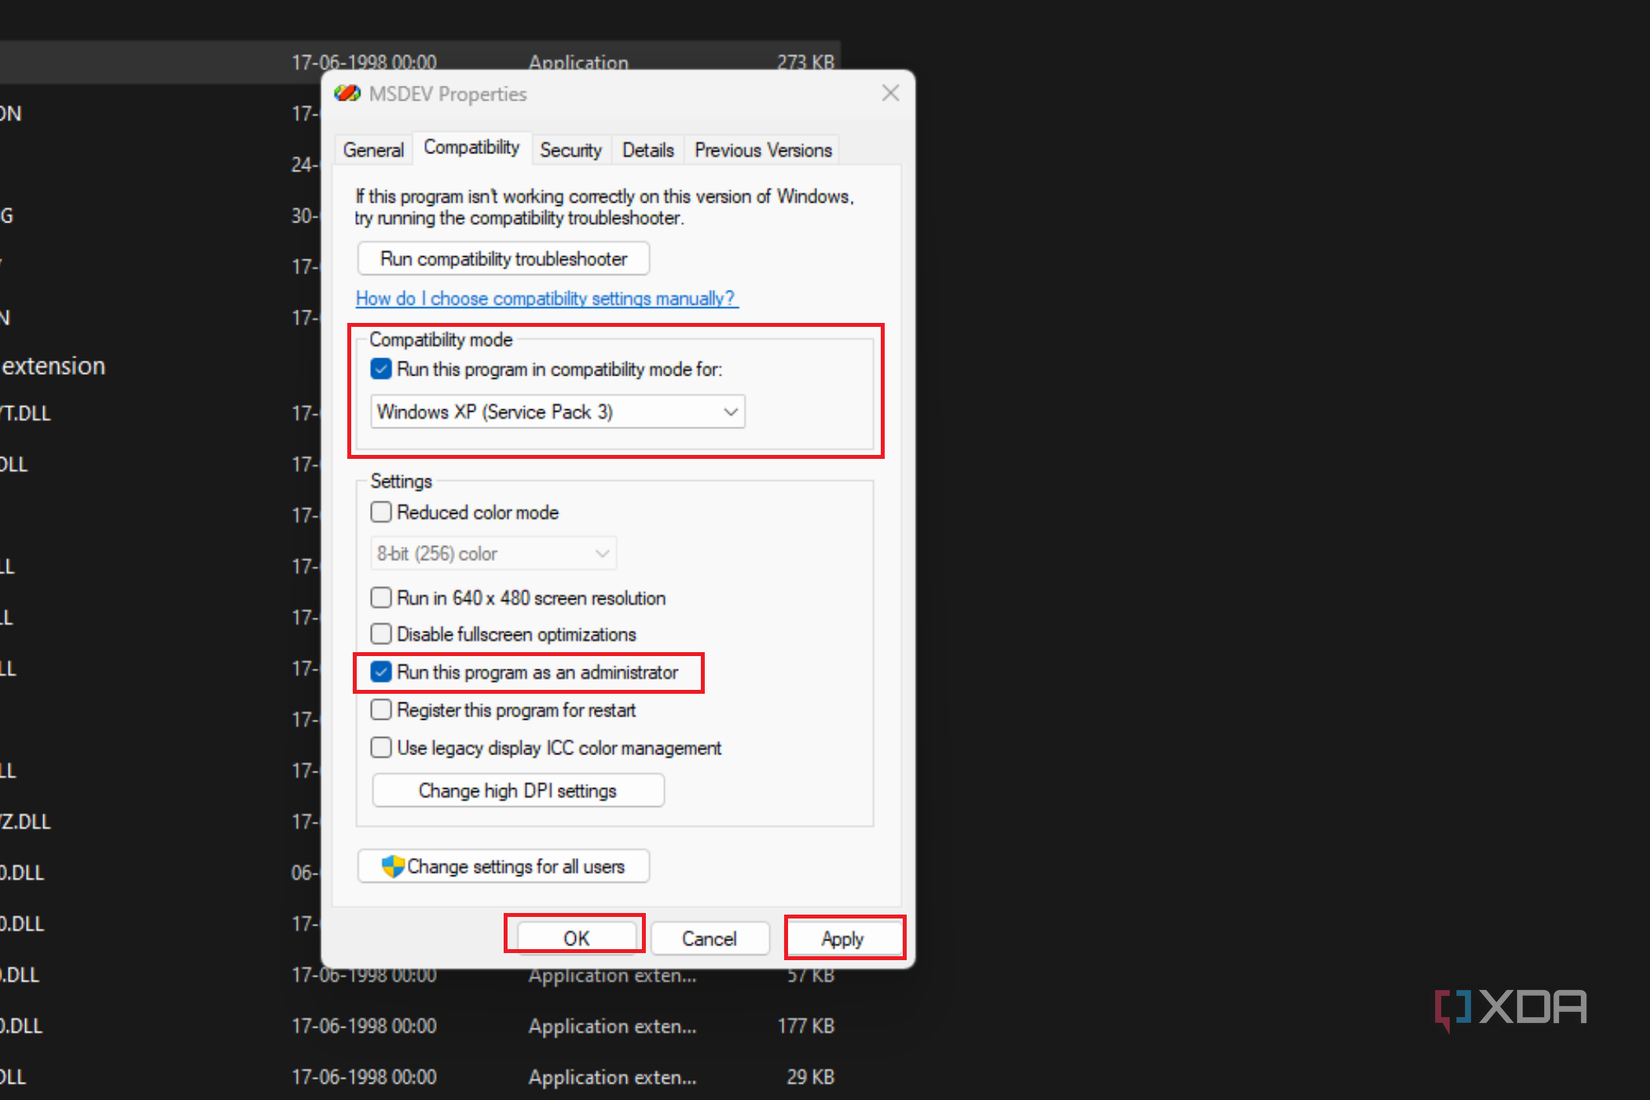Check Register this program for restart
The image size is (1650, 1100).
click(381, 709)
